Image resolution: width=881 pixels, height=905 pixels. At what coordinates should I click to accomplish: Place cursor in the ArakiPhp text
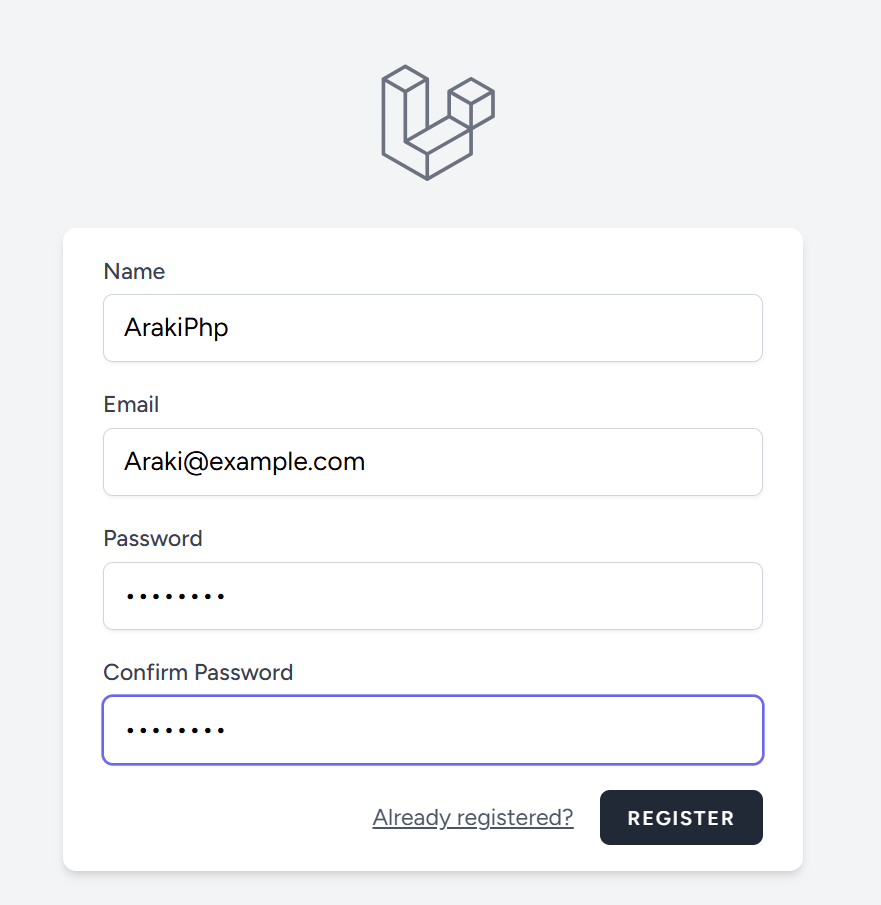pyautogui.click(x=176, y=328)
